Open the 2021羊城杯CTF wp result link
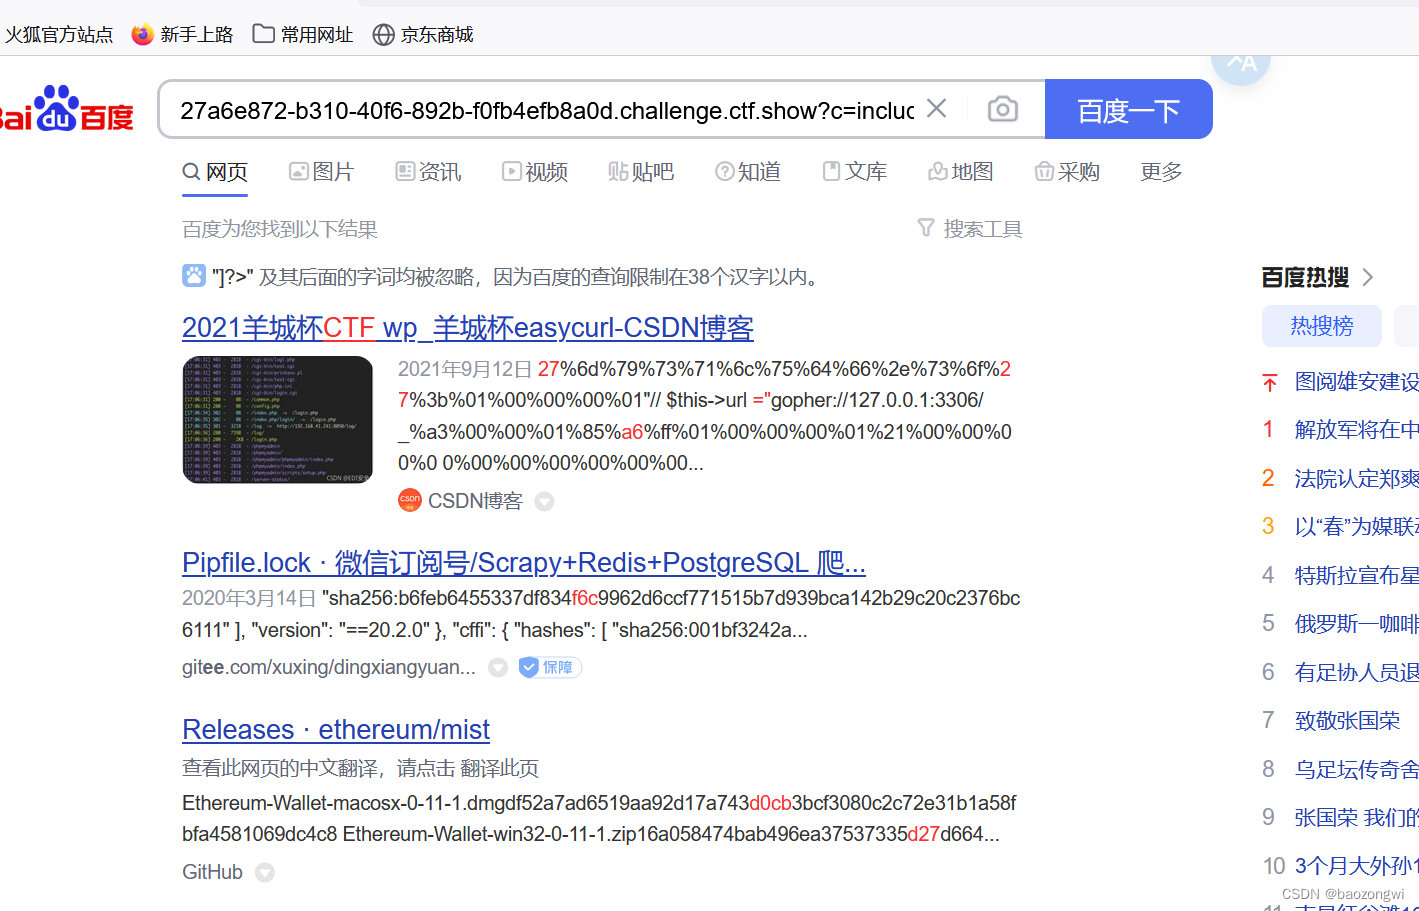This screenshot has height=911, width=1419. coord(467,327)
